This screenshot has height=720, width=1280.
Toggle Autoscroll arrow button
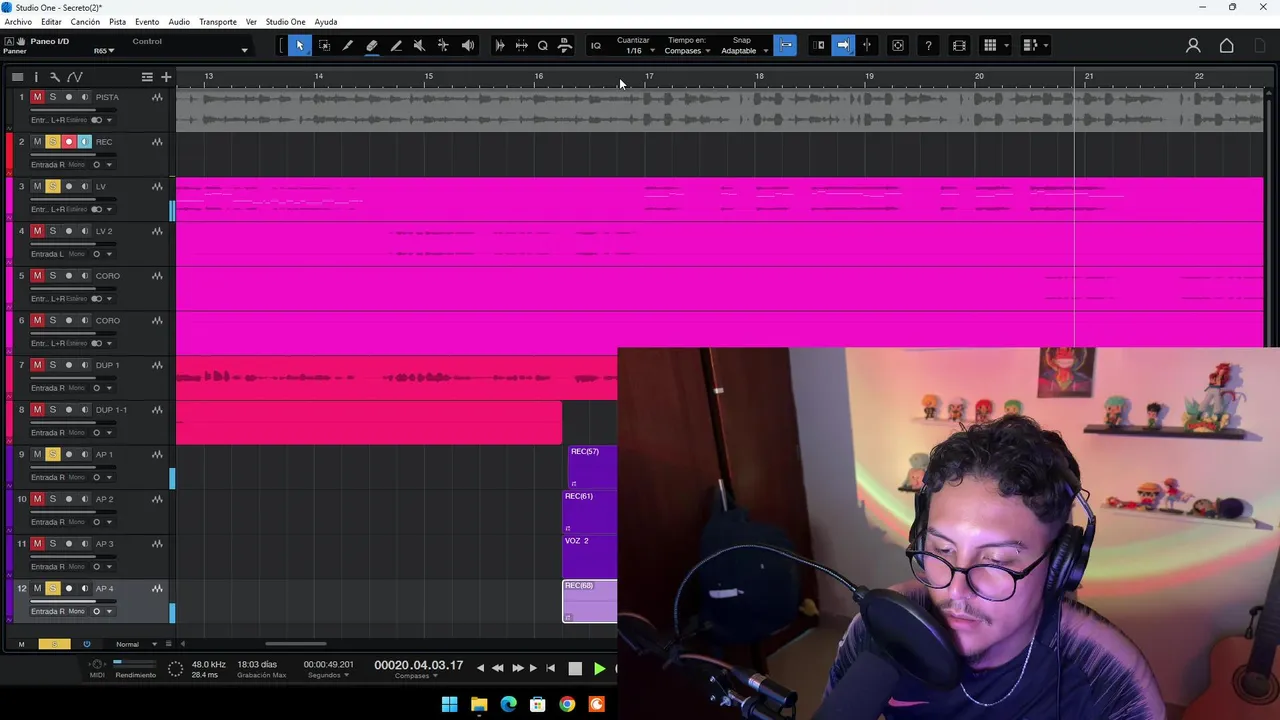pyautogui.click(x=843, y=45)
